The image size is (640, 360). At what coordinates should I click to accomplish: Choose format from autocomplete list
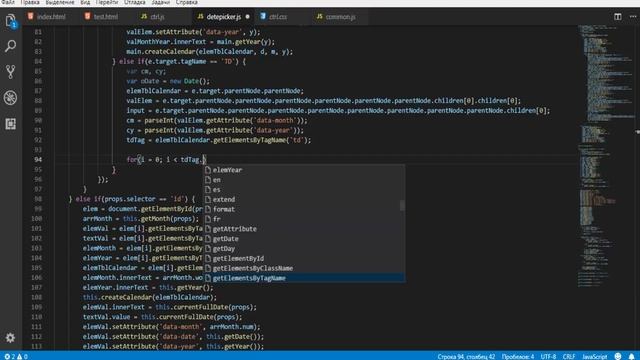click(304, 209)
